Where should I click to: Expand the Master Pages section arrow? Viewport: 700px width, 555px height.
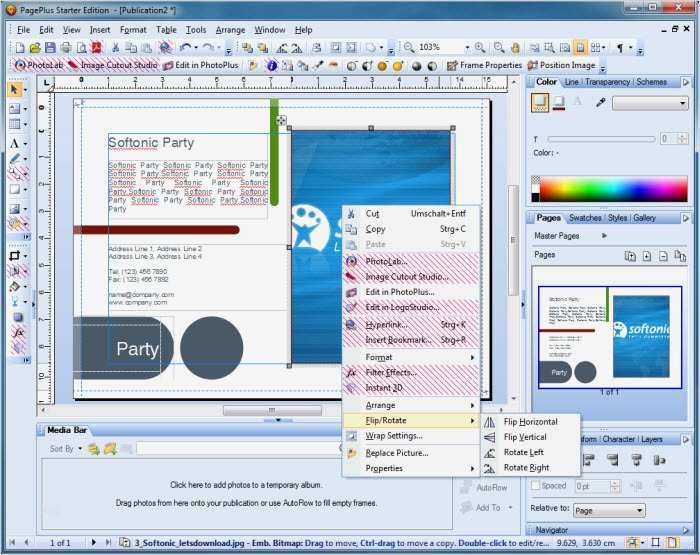604,236
